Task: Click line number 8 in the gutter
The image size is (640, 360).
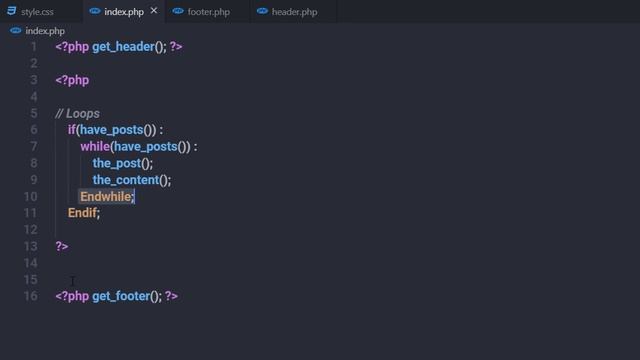Action: click(x=33, y=163)
